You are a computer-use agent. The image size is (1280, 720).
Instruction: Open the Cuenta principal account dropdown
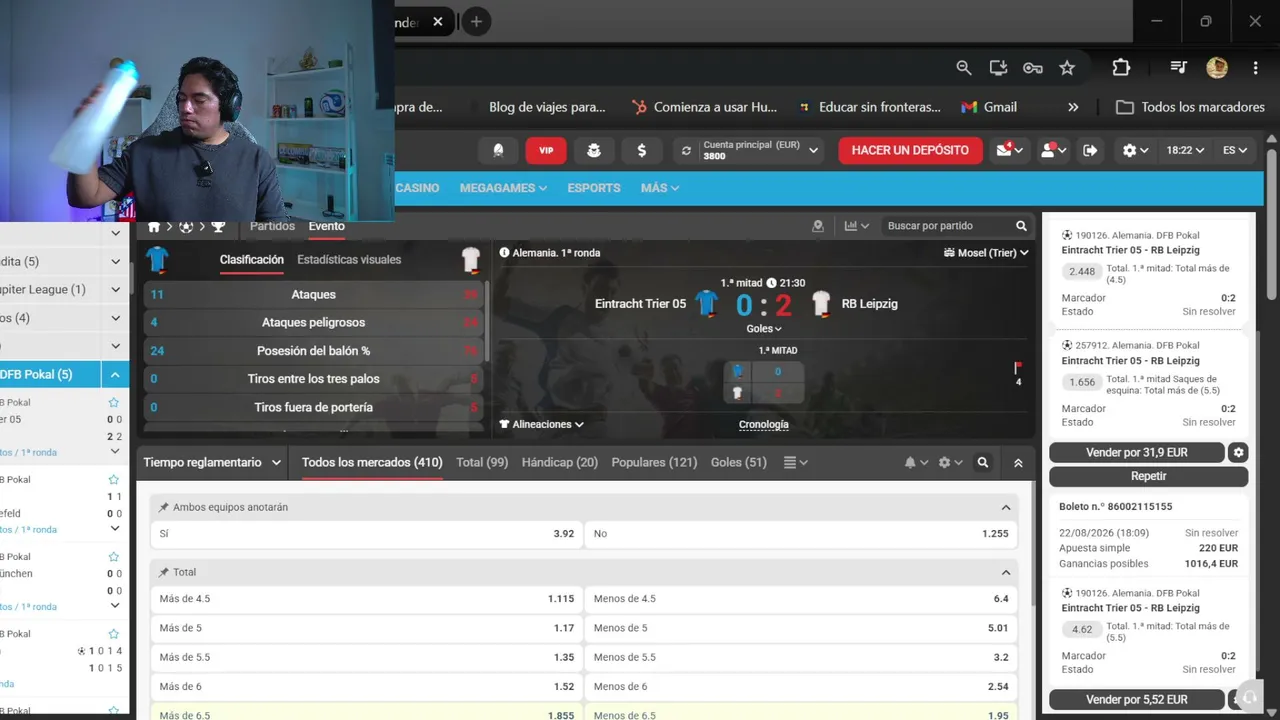(750, 150)
